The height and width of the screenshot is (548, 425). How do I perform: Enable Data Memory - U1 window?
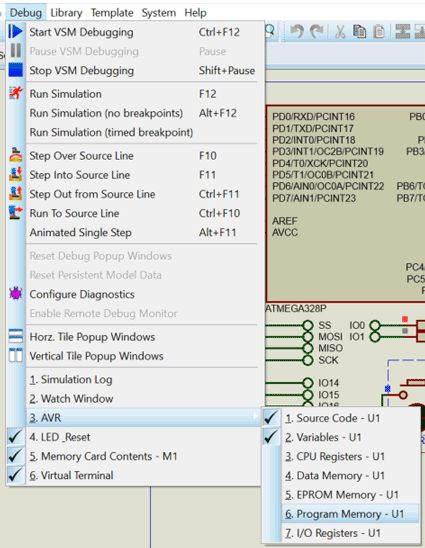coord(341,476)
